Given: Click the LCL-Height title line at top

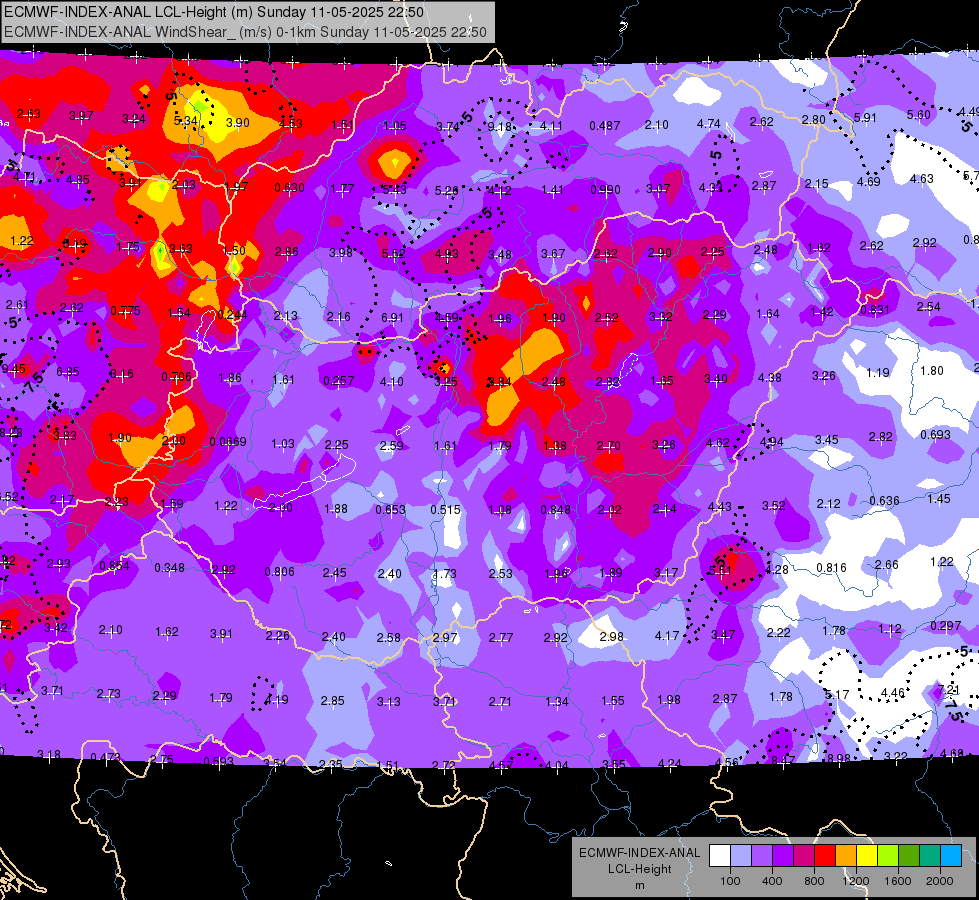Looking at the screenshot, I should tap(214, 12).
